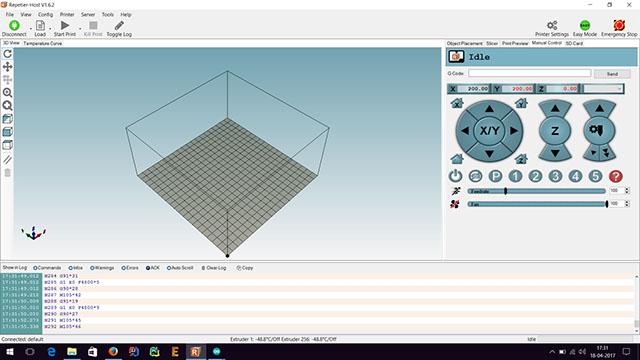Switch to top view cube icon

click(7, 145)
